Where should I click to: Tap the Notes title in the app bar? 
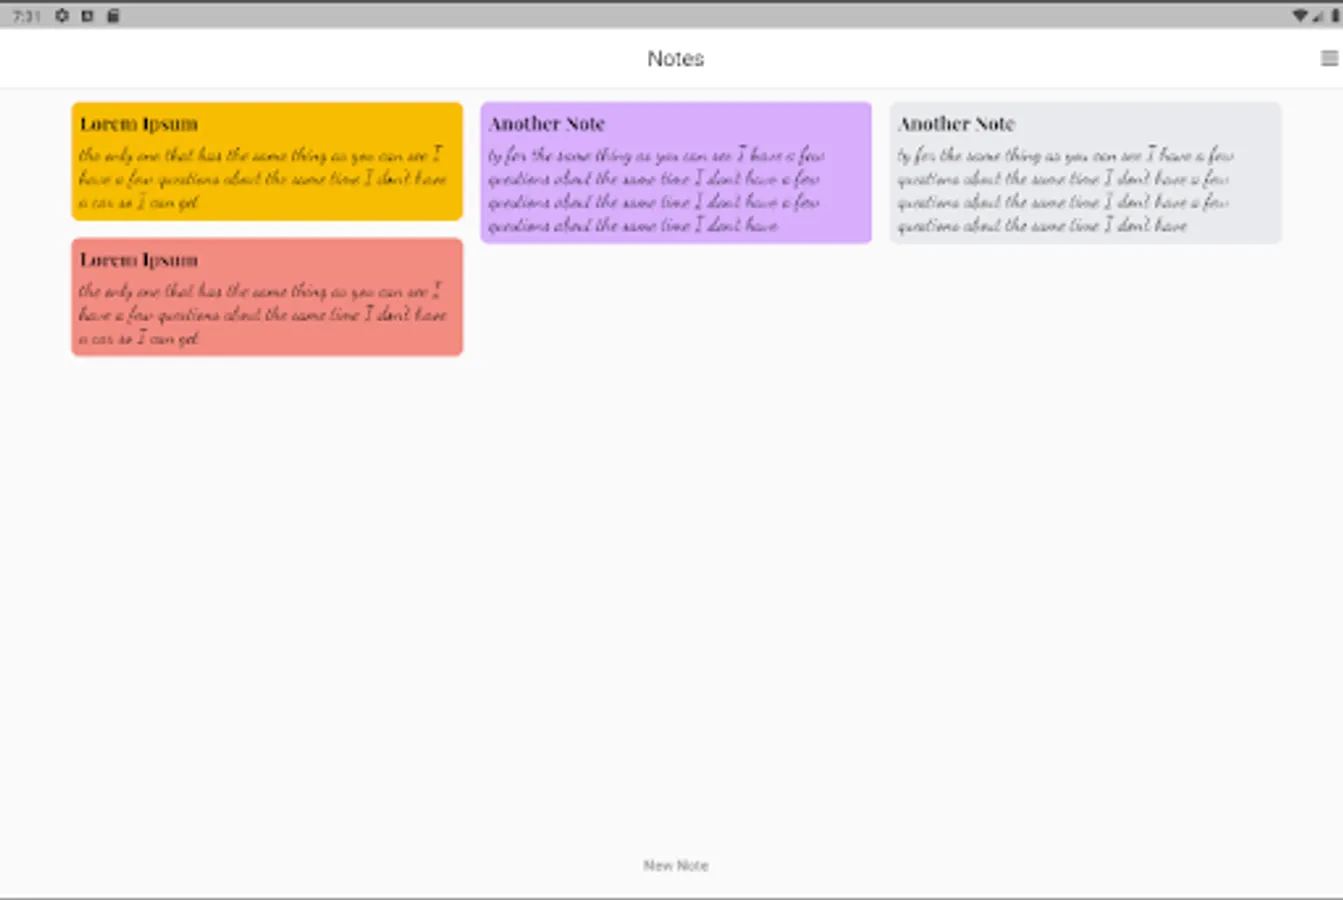[x=675, y=59]
